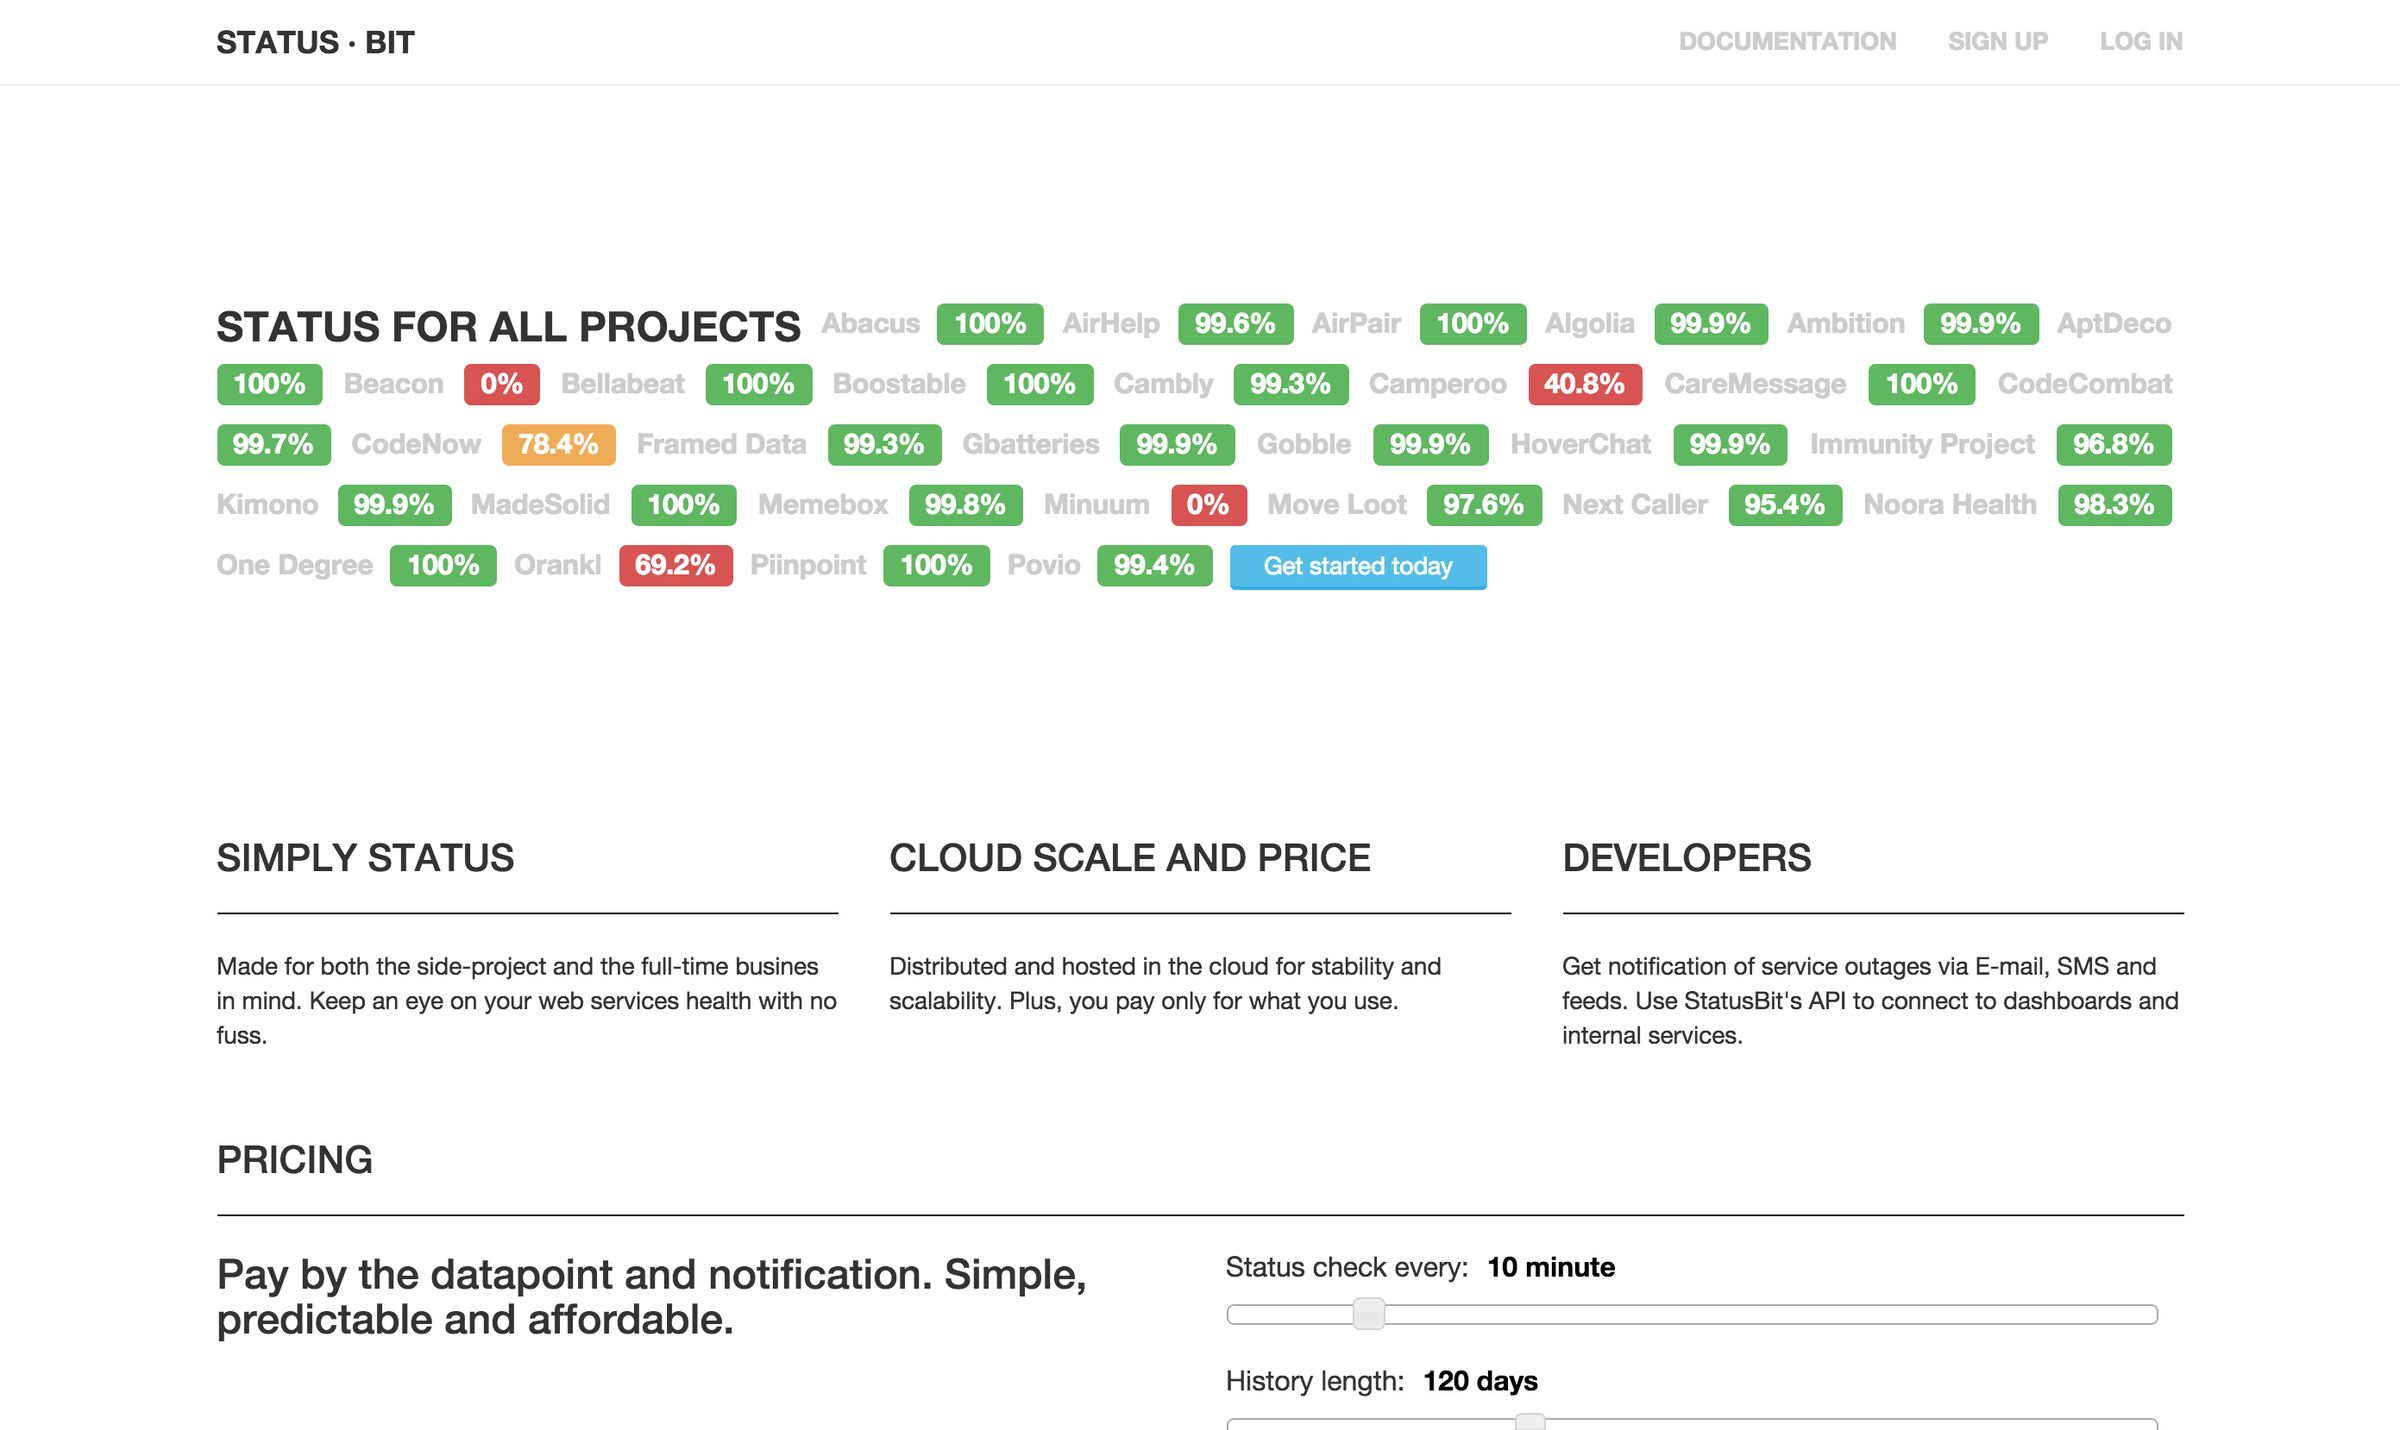Adjust the status check frequency slider
Image resolution: width=2400 pixels, height=1430 pixels.
(x=1368, y=1314)
